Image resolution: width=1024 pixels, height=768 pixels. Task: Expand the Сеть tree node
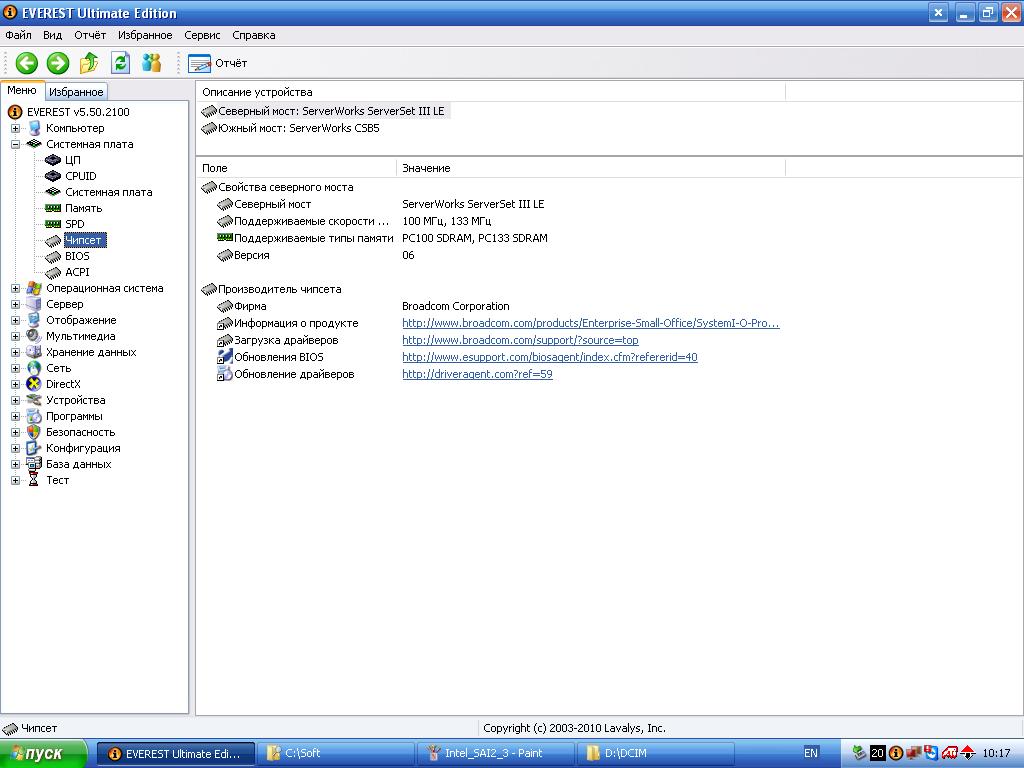[x=15, y=368]
